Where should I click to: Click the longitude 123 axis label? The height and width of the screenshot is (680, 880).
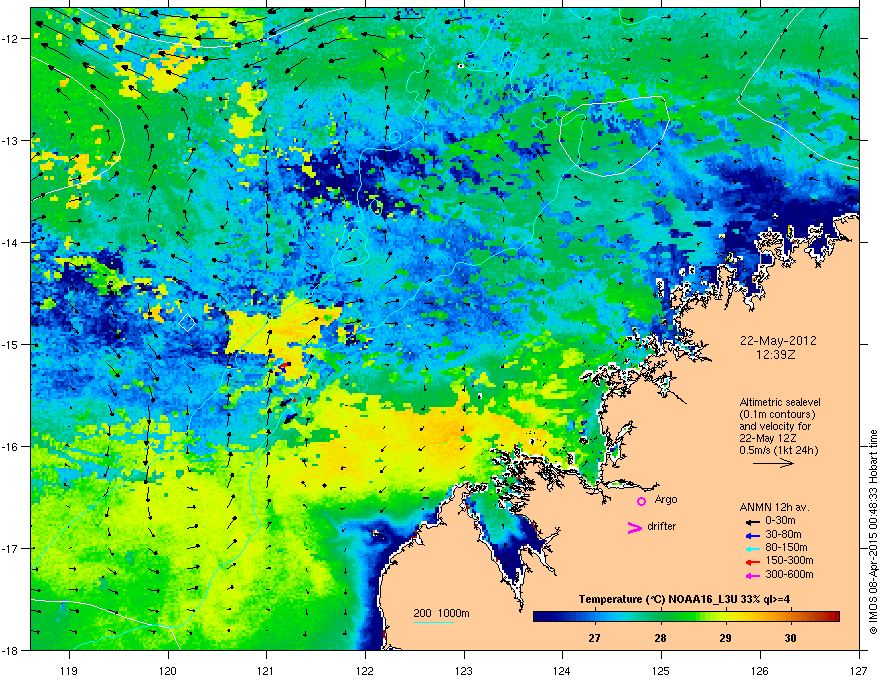coord(464,670)
